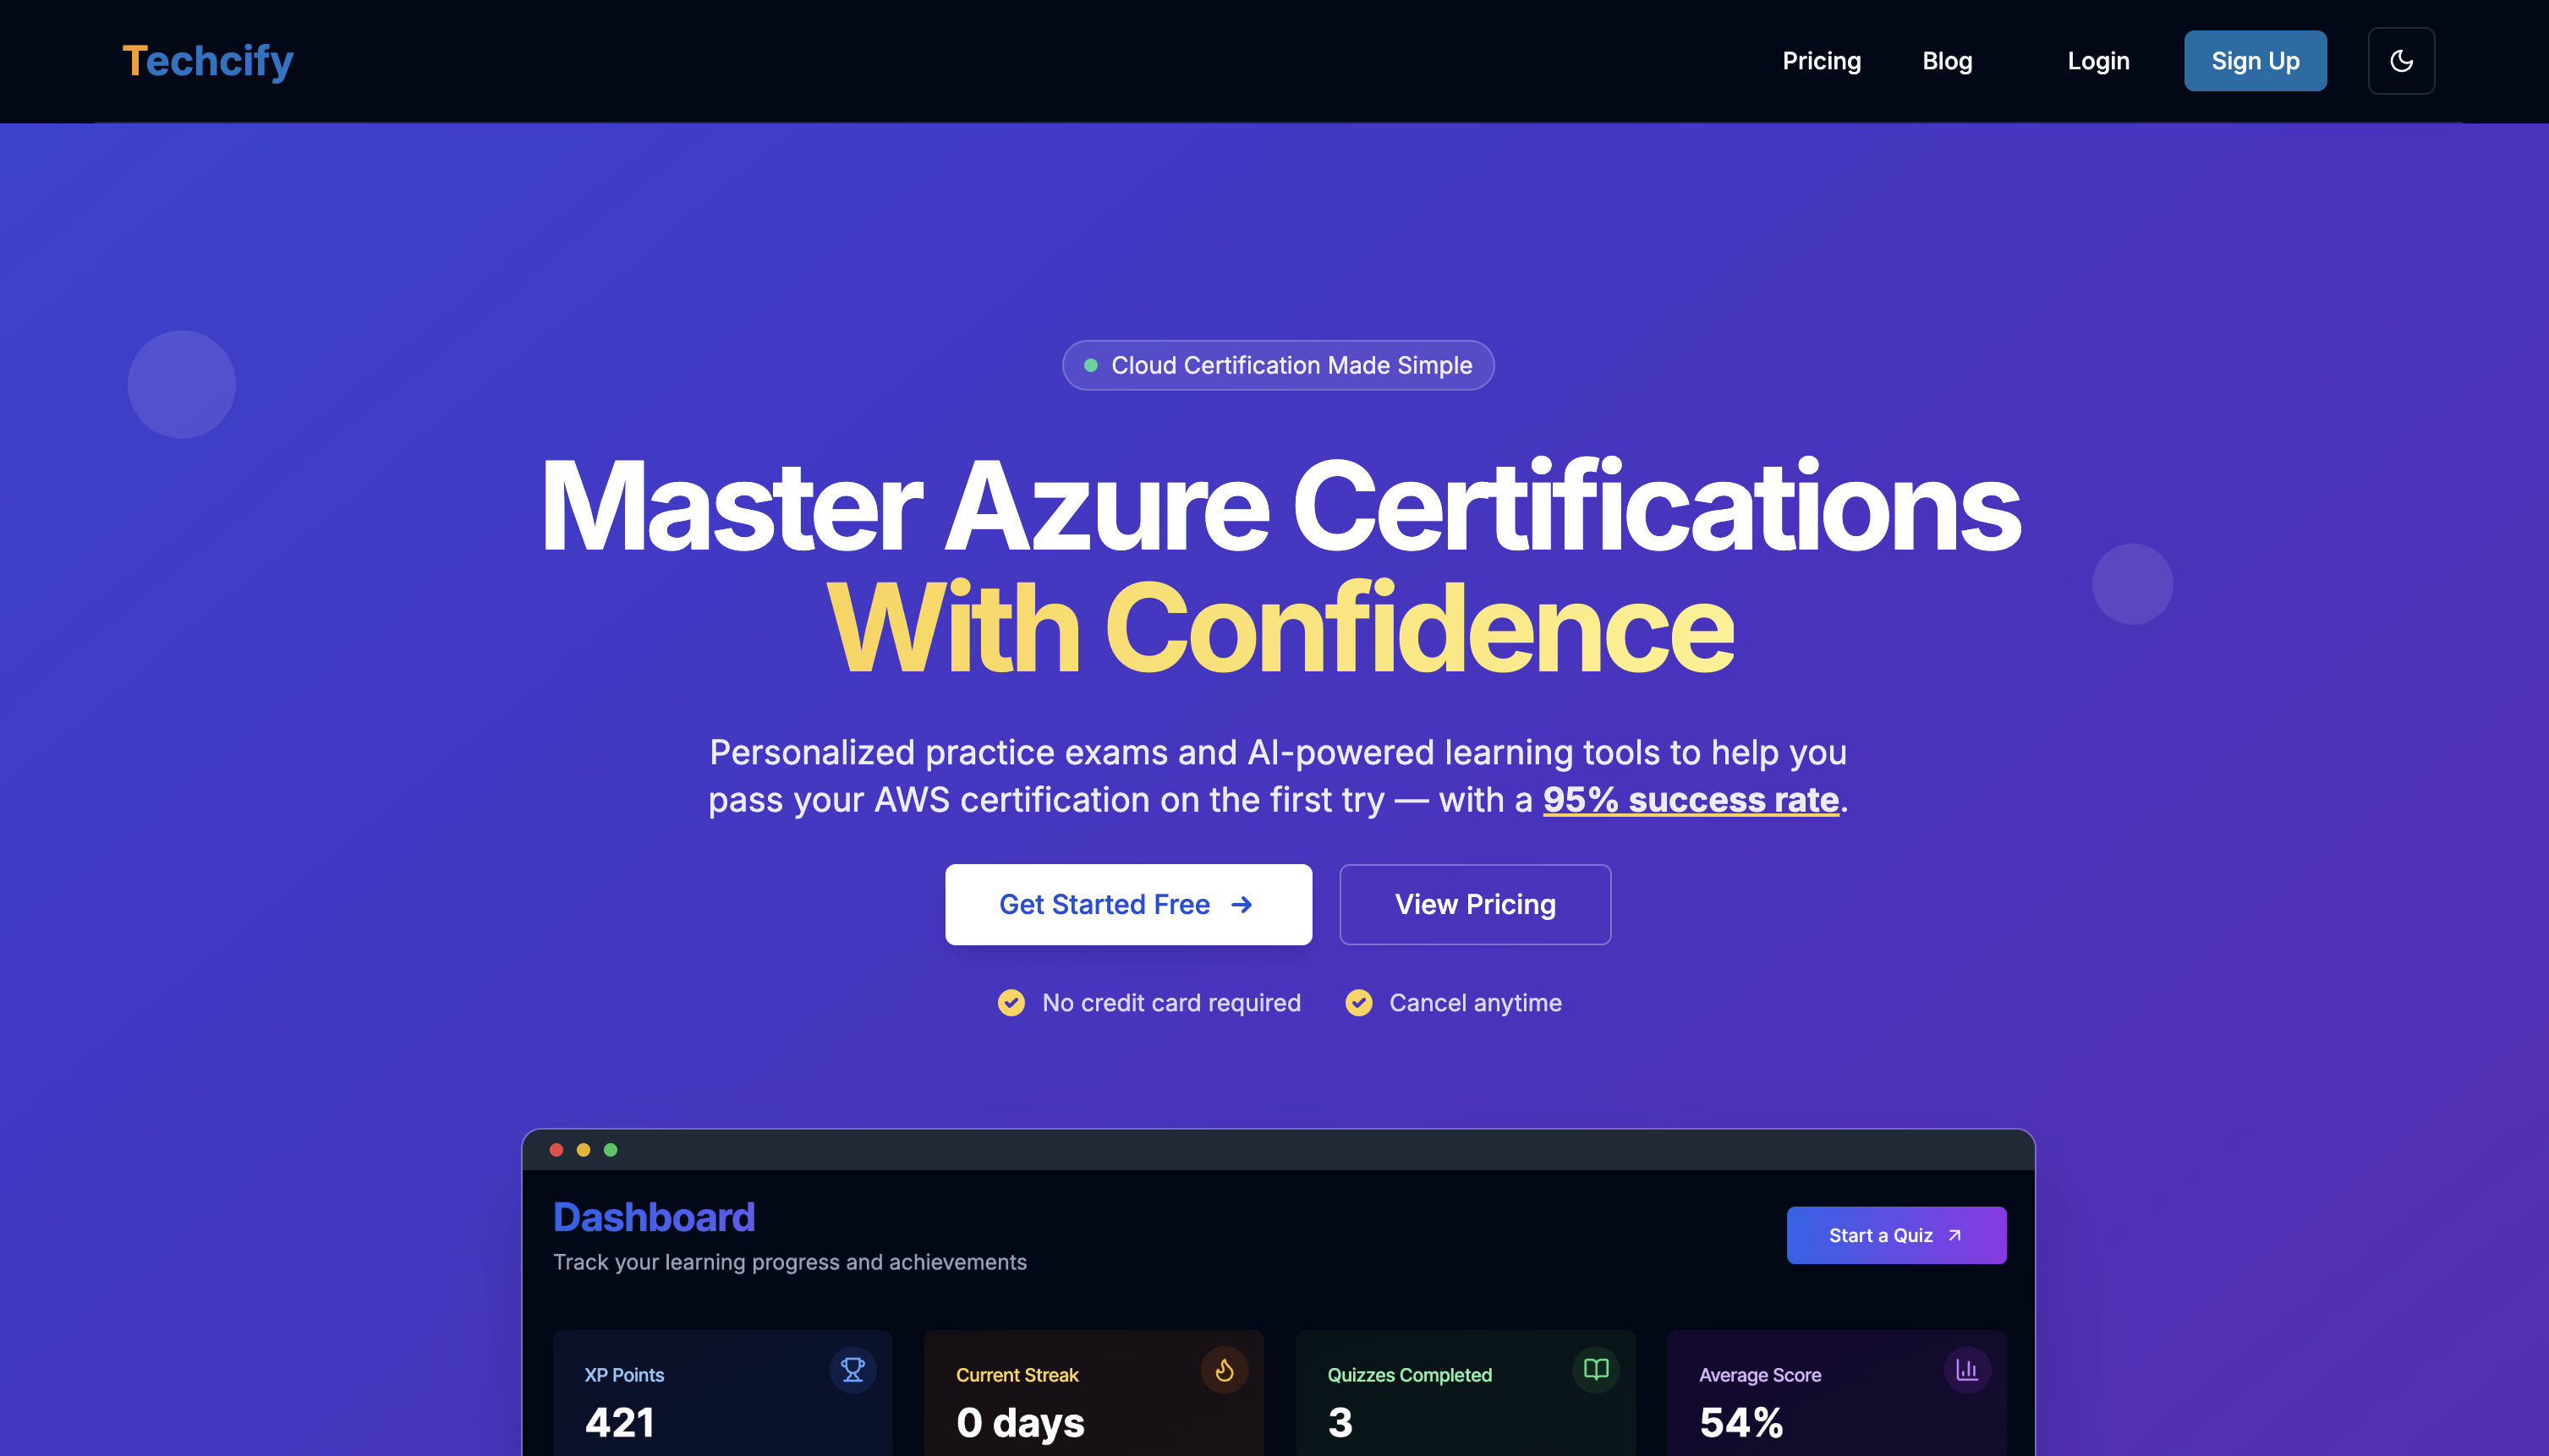The width and height of the screenshot is (2549, 1456).
Task: Click the arrow icon on Start a Quiz
Action: coord(1954,1235)
